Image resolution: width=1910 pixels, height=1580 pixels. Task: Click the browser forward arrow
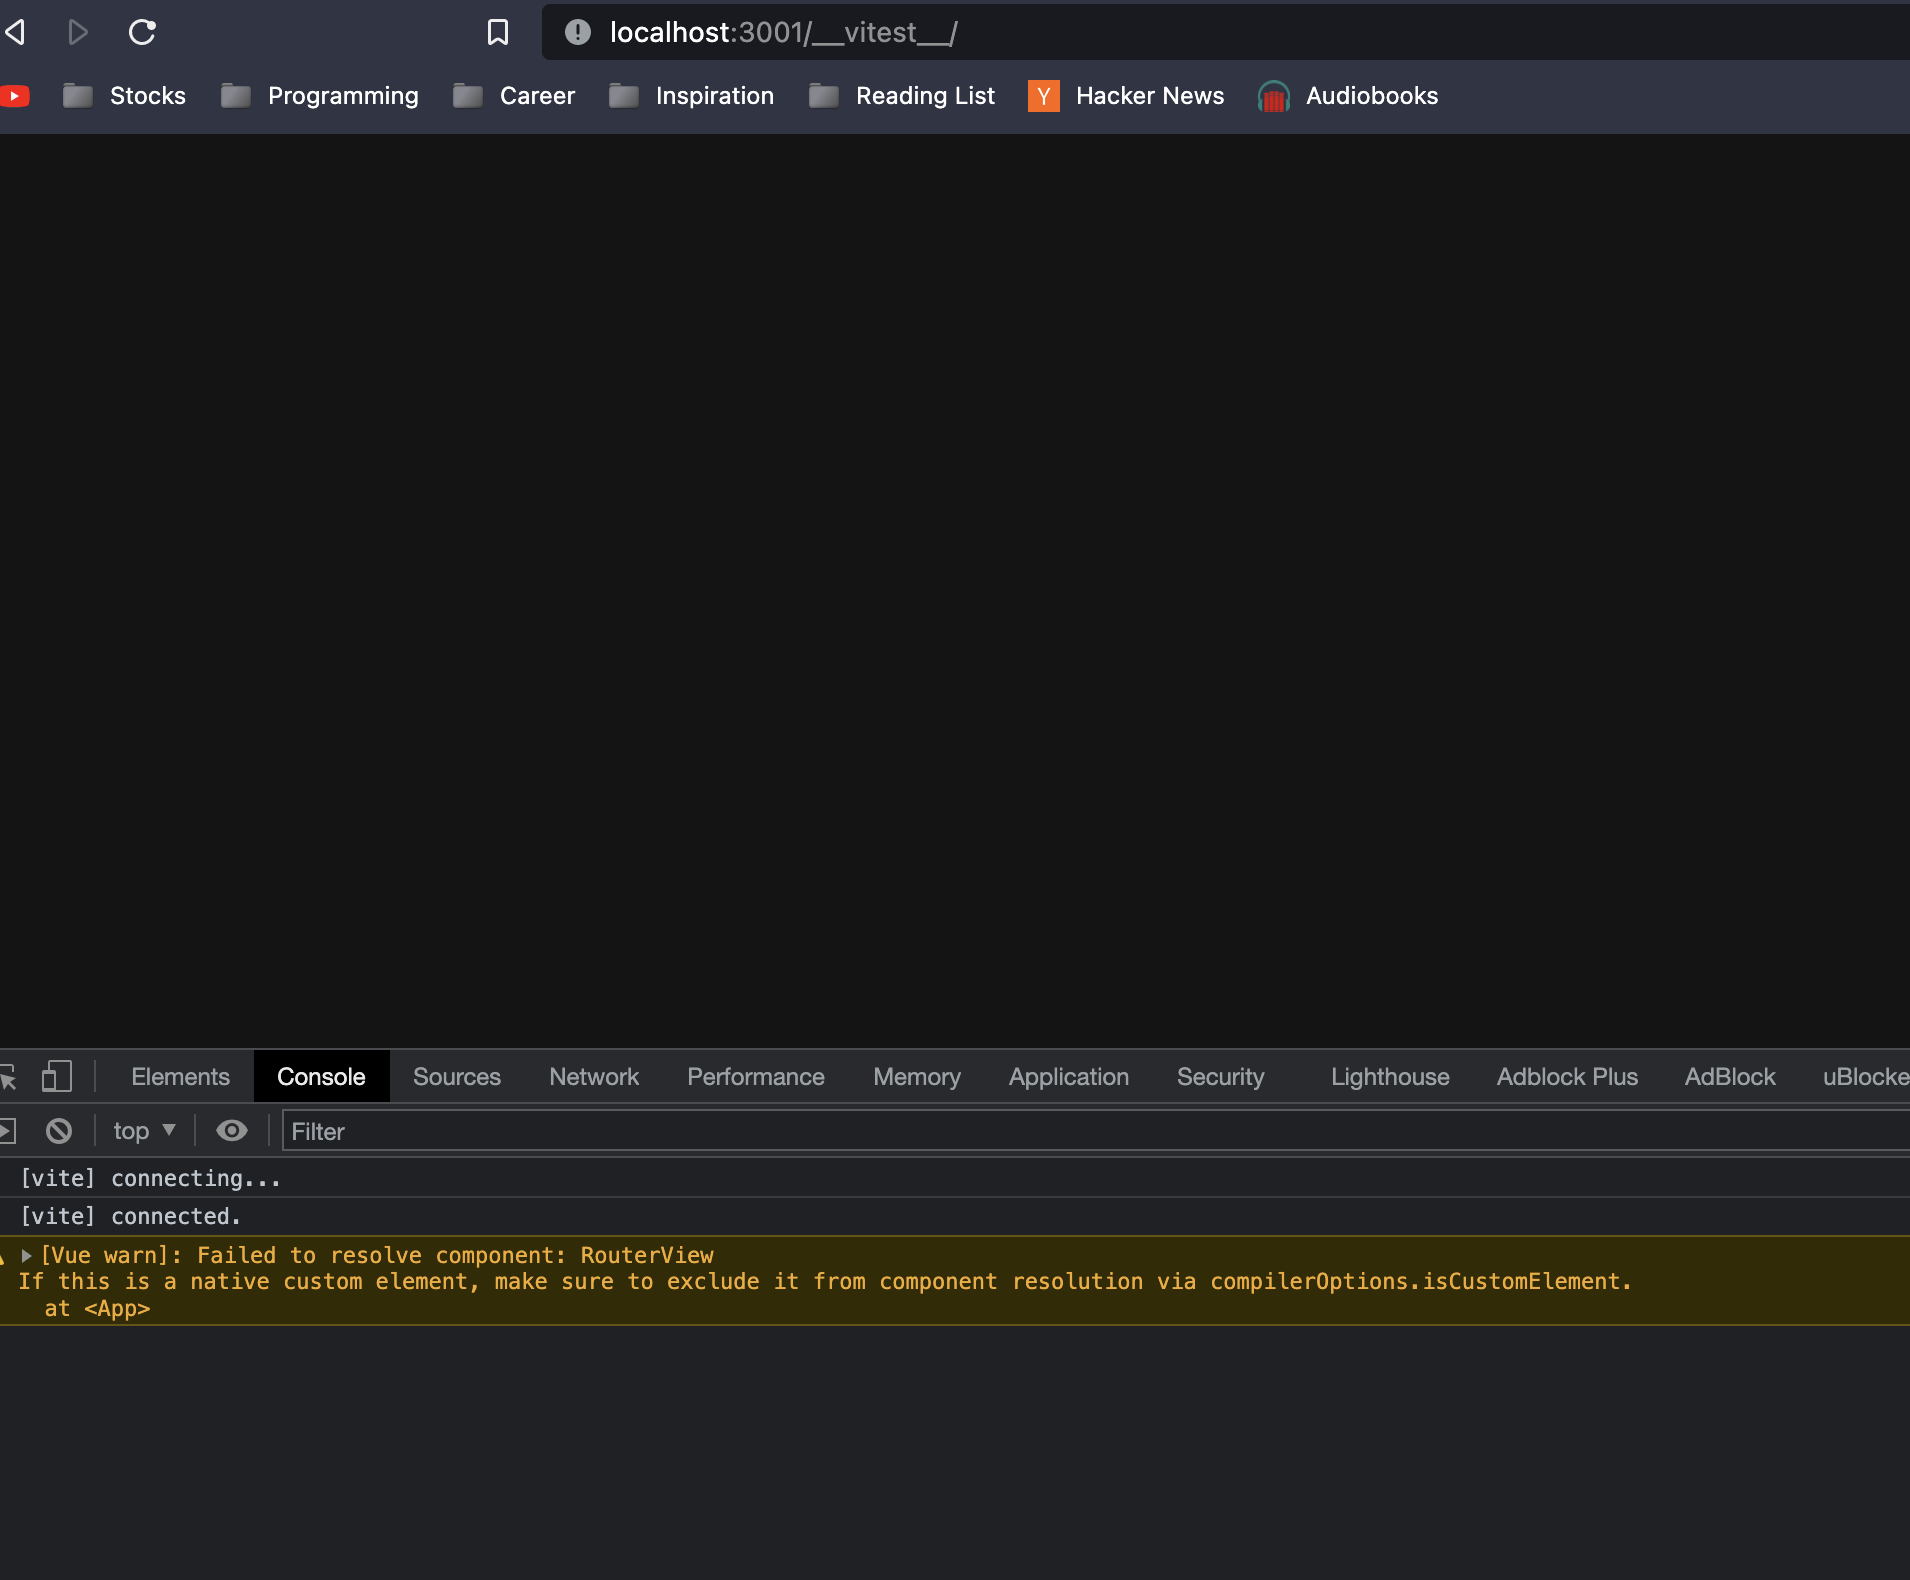(78, 32)
